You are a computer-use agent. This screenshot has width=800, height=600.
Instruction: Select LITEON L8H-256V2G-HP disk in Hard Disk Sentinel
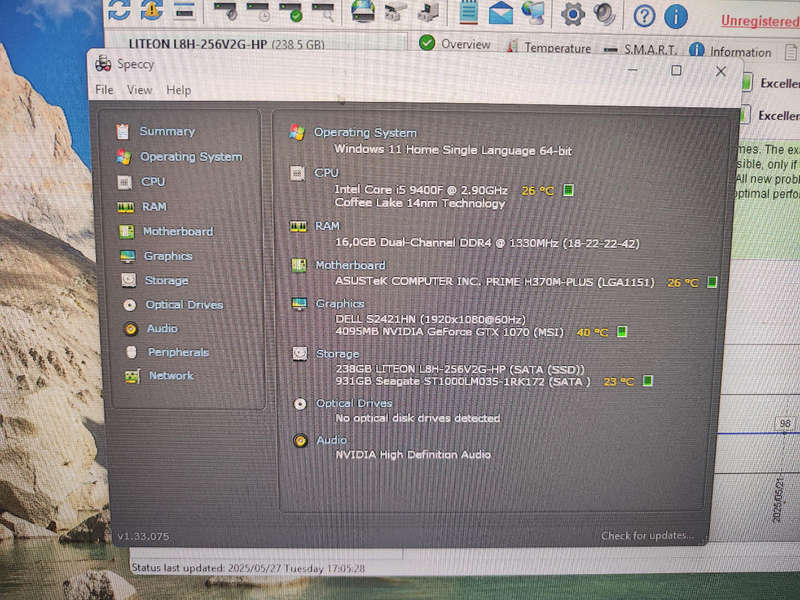(227, 44)
